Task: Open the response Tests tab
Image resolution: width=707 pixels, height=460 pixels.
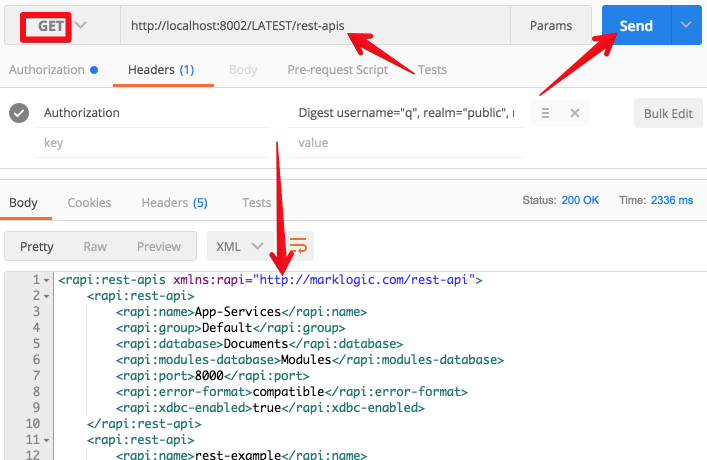Action: click(256, 203)
